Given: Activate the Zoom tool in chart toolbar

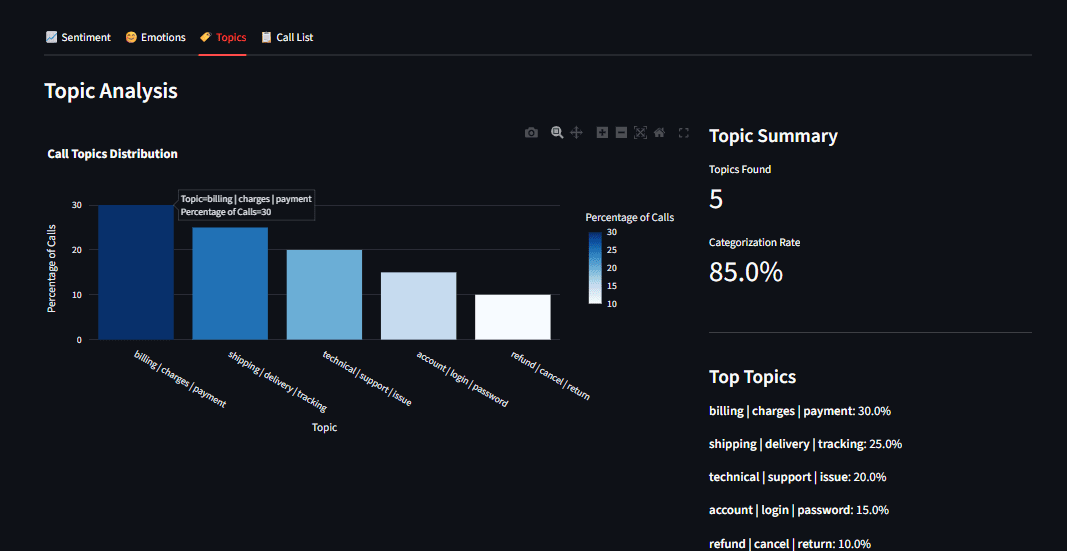Looking at the screenshot, I should point(557,133).
